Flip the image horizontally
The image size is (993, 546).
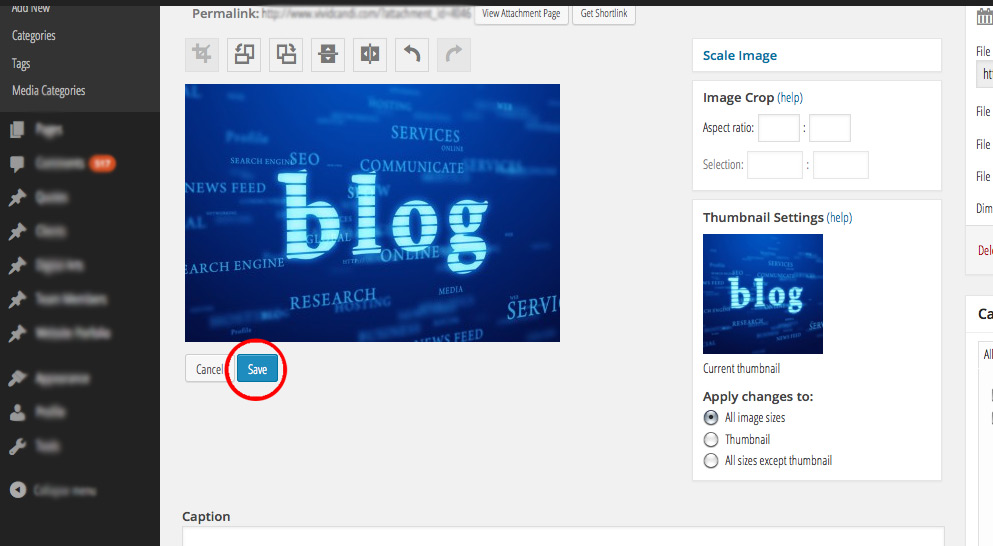coord(371,55)
